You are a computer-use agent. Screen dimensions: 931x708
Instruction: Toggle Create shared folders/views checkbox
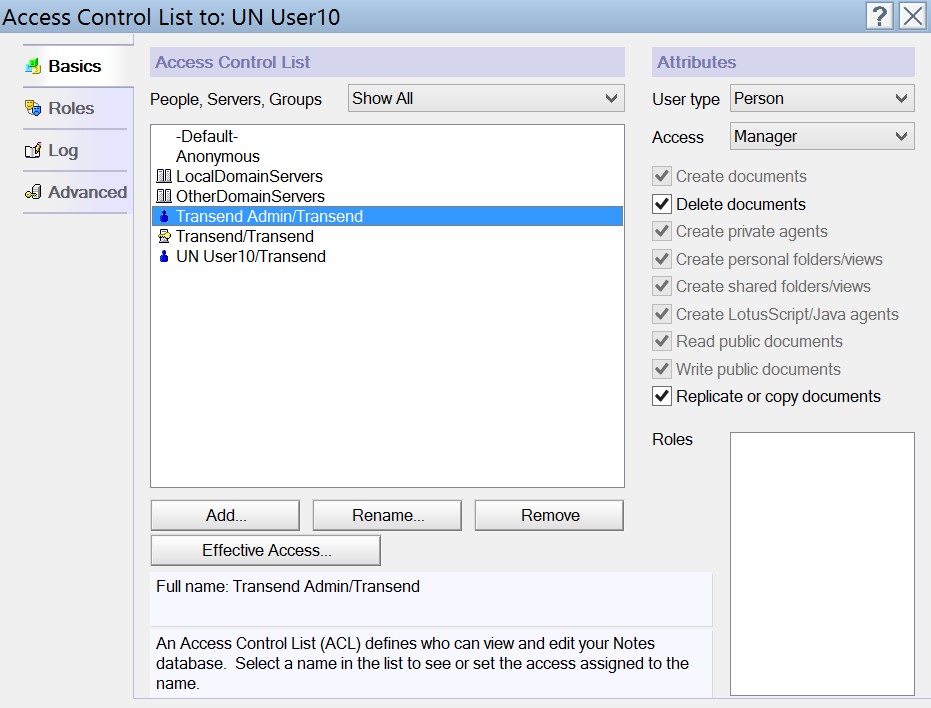tap(661, 286)
